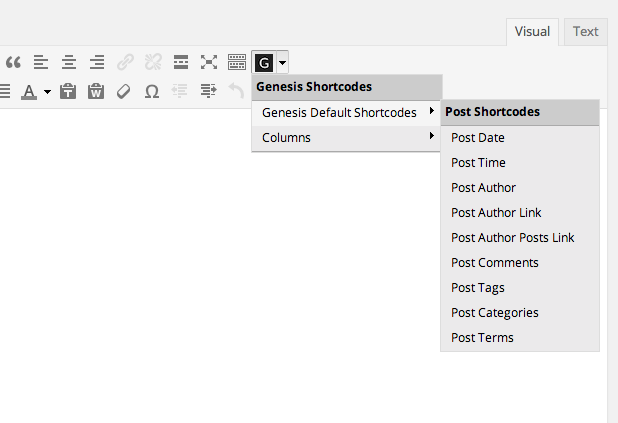Click the decrease indent icon

(180, 91)
